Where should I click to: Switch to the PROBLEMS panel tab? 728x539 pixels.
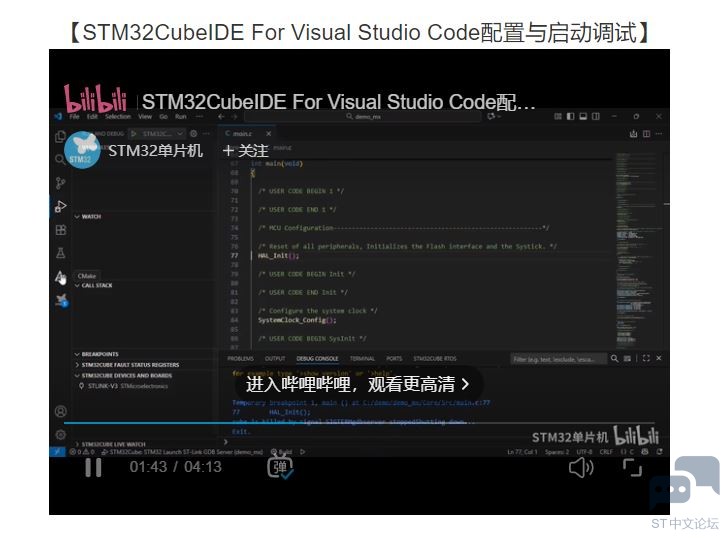tap(240, 358)
